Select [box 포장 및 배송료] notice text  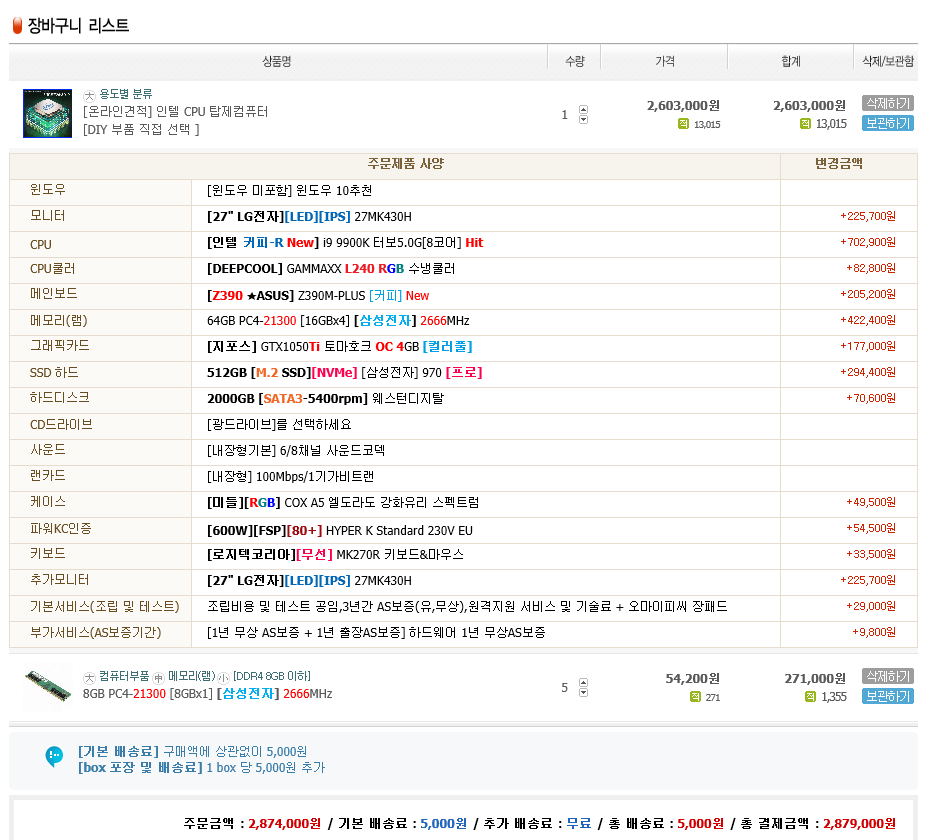(201, 767)
